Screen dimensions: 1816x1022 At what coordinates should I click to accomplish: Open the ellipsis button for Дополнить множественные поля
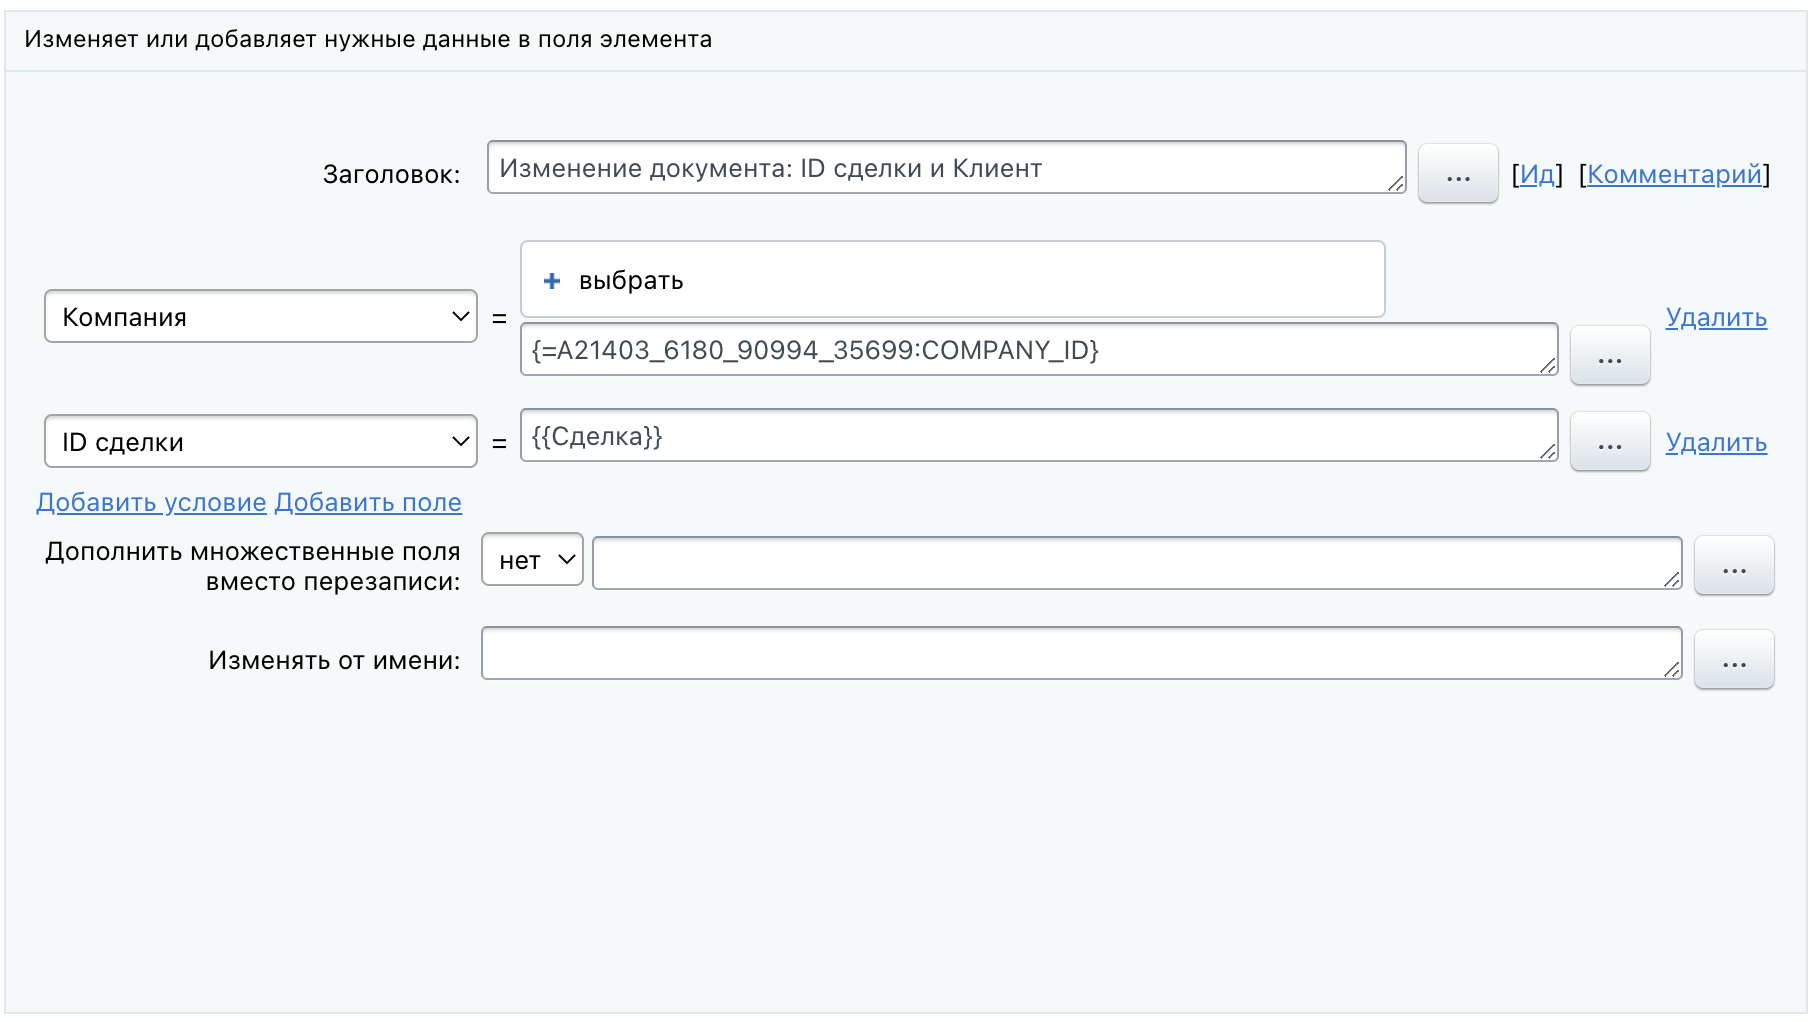1733,566
